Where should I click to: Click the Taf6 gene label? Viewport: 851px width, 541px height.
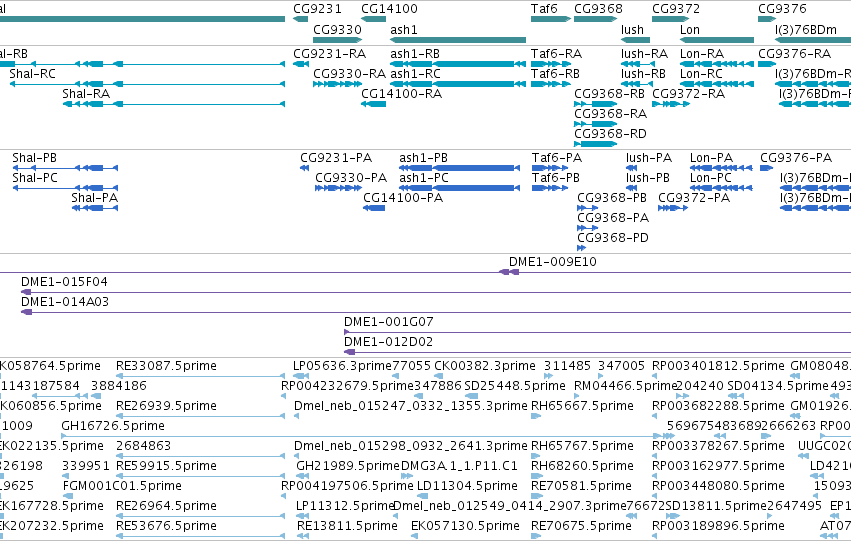(x=544, y=9)
